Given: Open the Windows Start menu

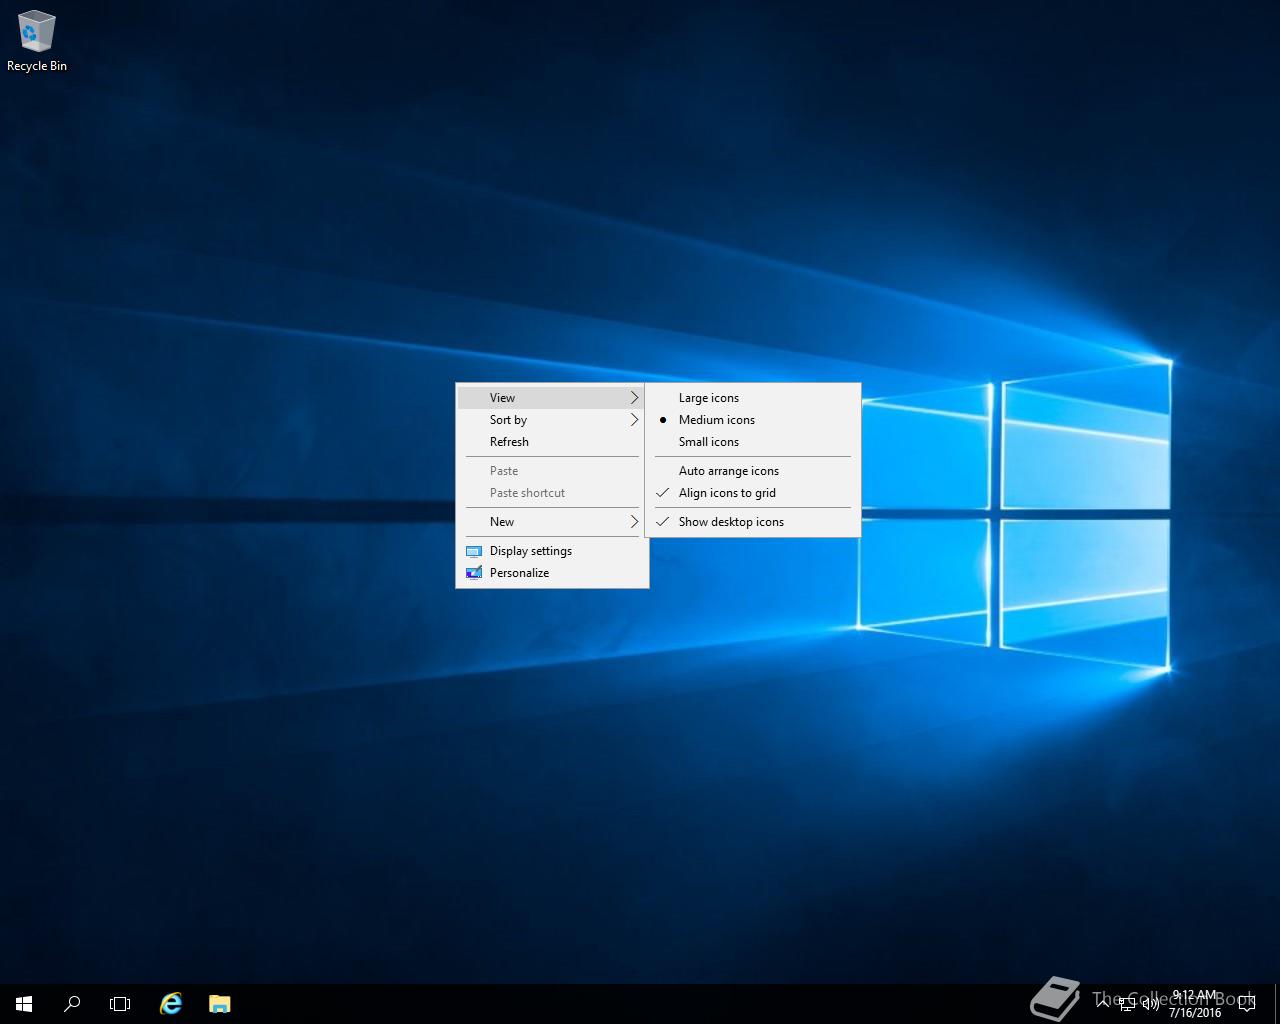Looking at the screenshot, I should point(24,1003).
